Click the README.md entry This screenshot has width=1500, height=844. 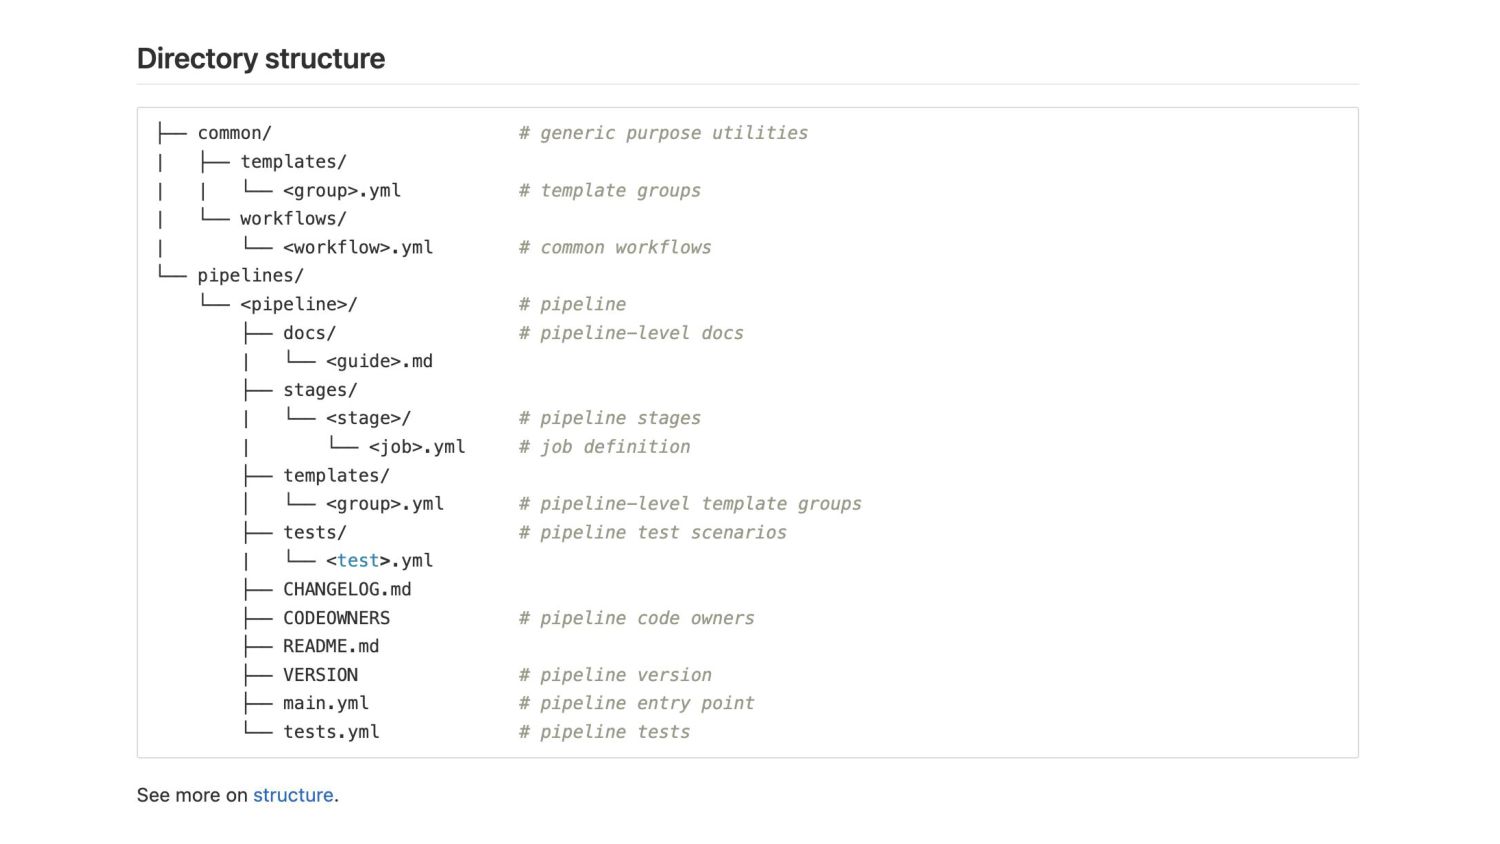(330, 646)
